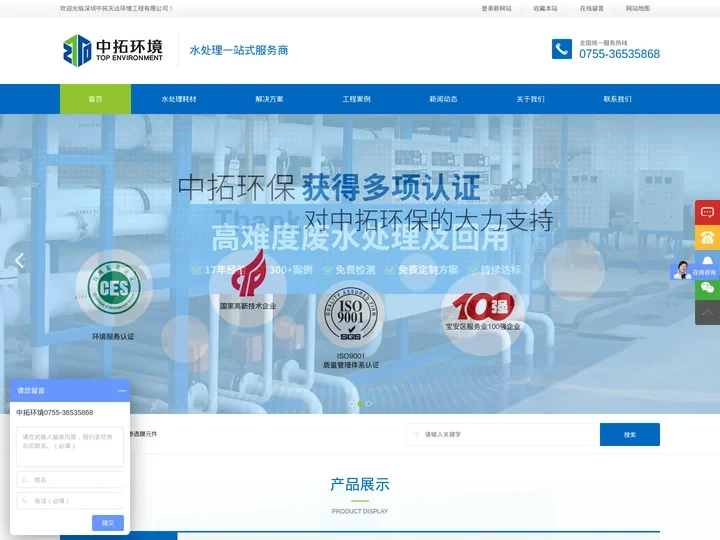Focus the 电话 phone input field
The height and width of the screenshot is (540, 720).
coord(70,501)
